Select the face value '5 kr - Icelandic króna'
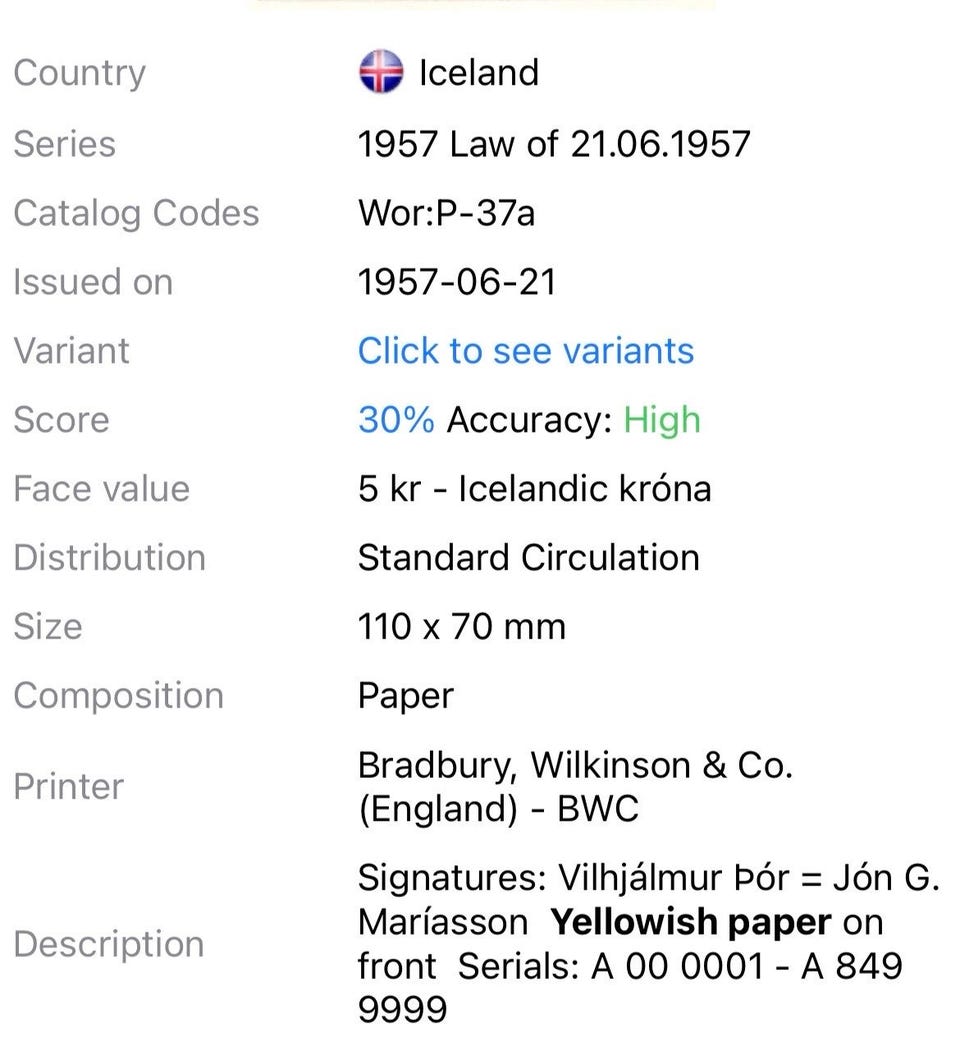 coord(535,489)
